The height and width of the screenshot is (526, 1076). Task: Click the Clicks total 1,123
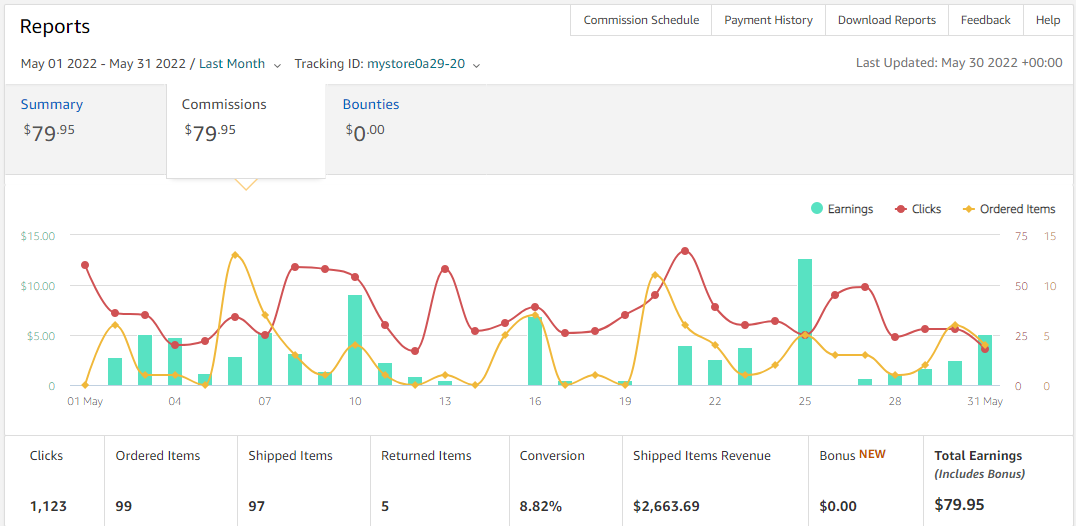pyautogui.click(x=48, y=507)
